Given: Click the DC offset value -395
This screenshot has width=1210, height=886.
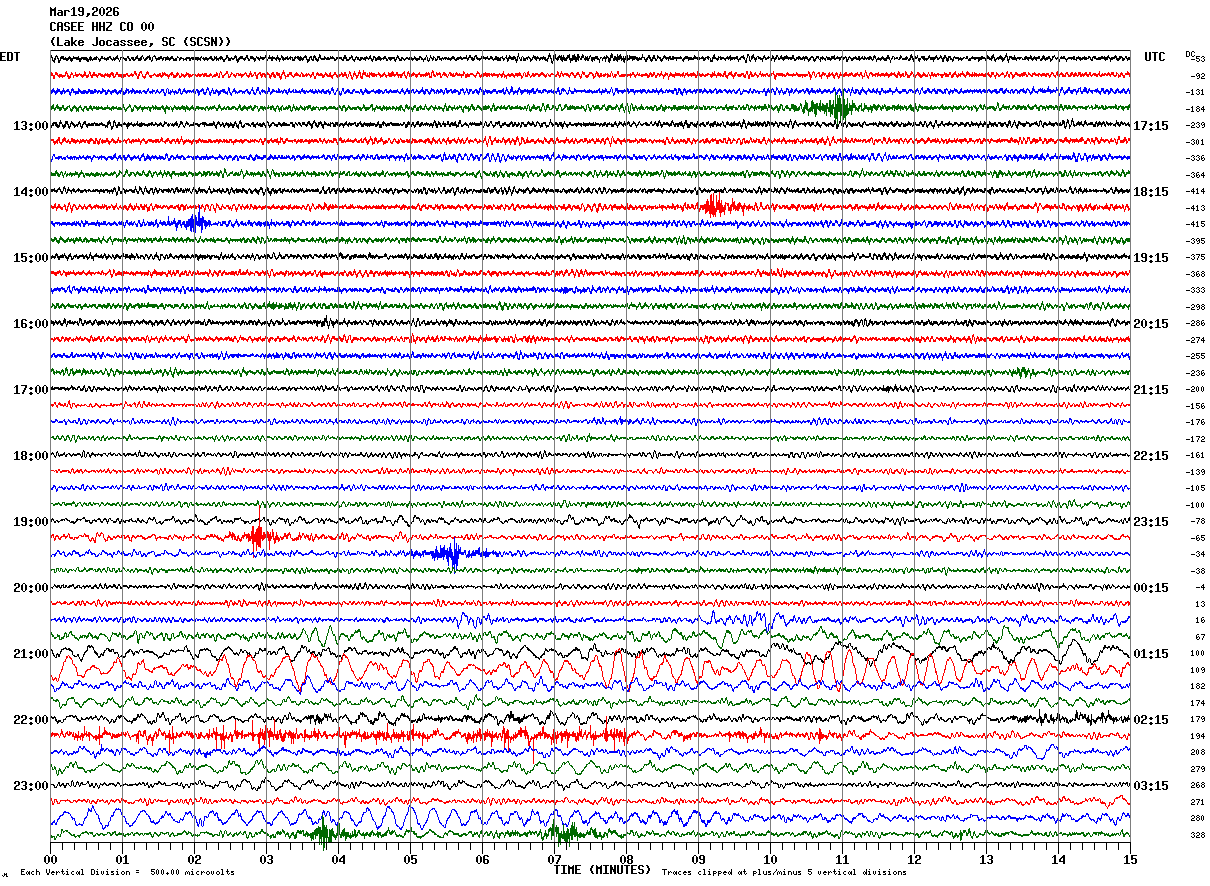Looking at the screenshot, I should click(1195, 241).
